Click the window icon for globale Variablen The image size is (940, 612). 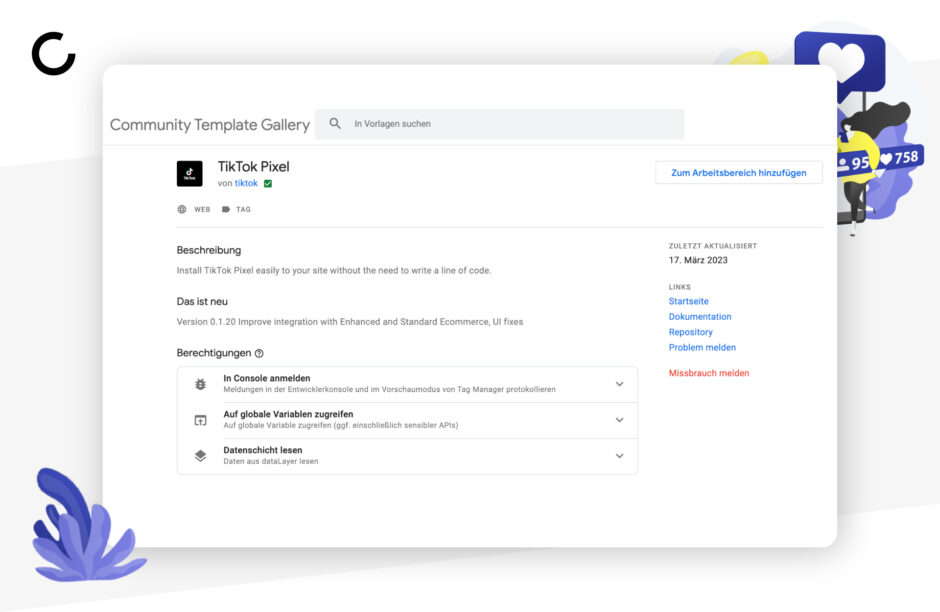(x=201, y=420)
